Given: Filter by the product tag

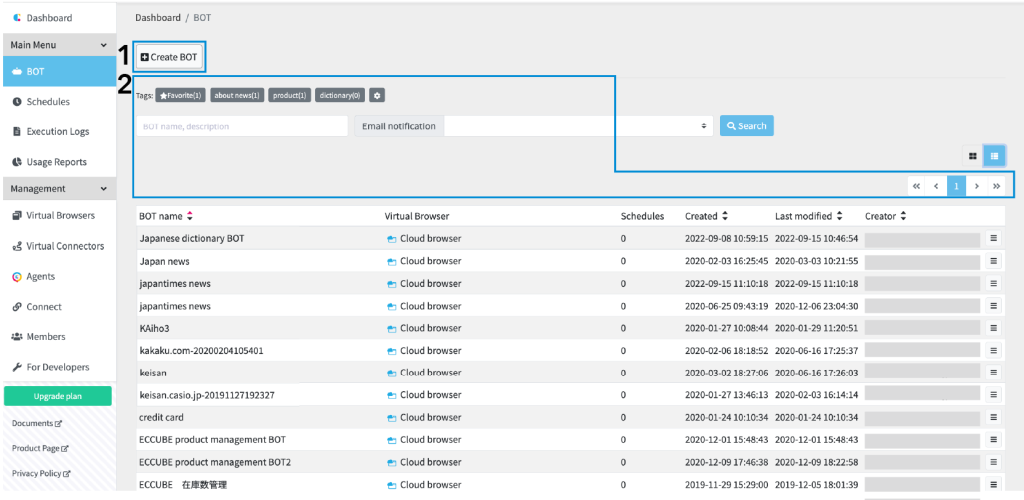Looking at the screenshot, I should 289,95.
